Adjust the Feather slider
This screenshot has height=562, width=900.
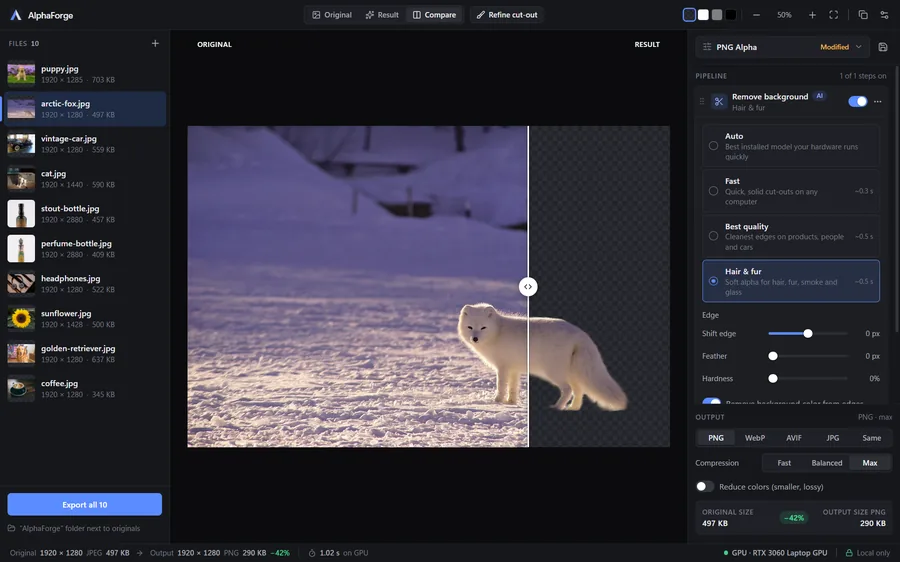pyautogui.click(x=808, y=356)
